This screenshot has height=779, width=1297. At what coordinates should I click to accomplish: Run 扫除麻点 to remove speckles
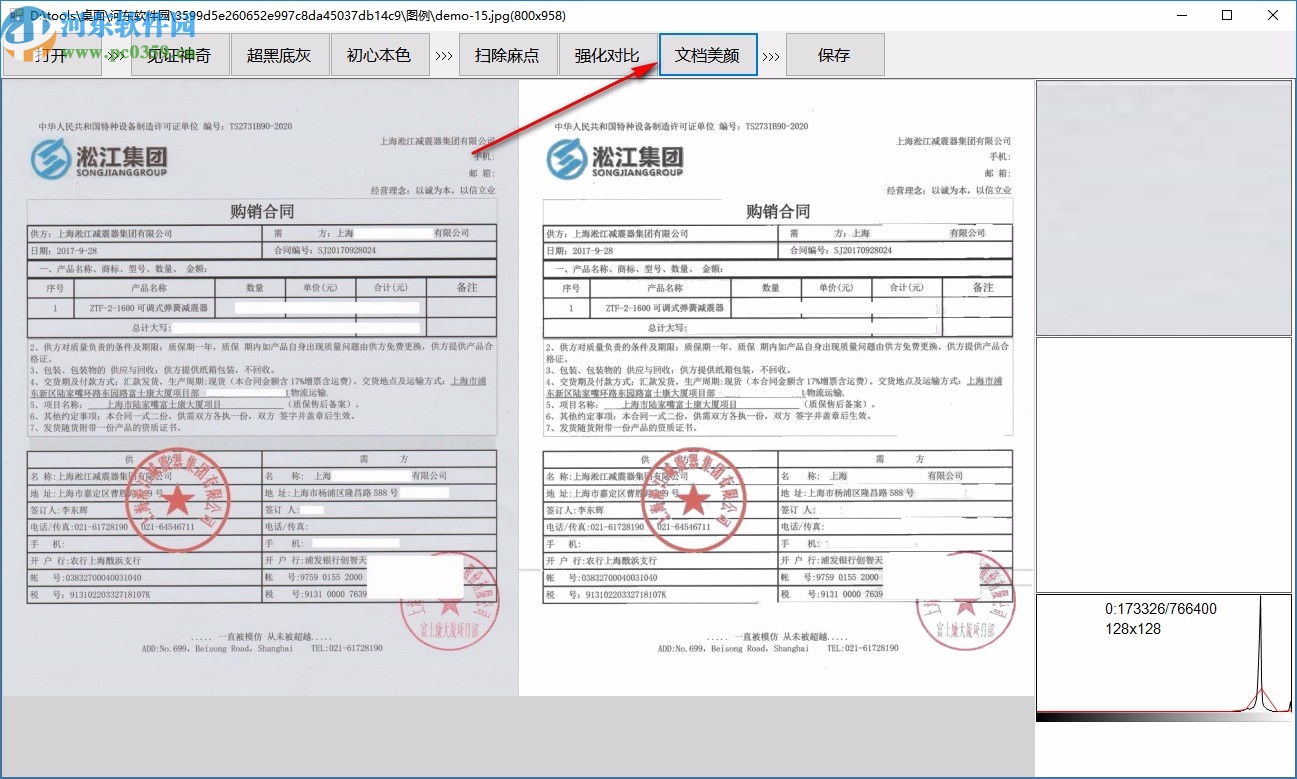coord(509,55)
